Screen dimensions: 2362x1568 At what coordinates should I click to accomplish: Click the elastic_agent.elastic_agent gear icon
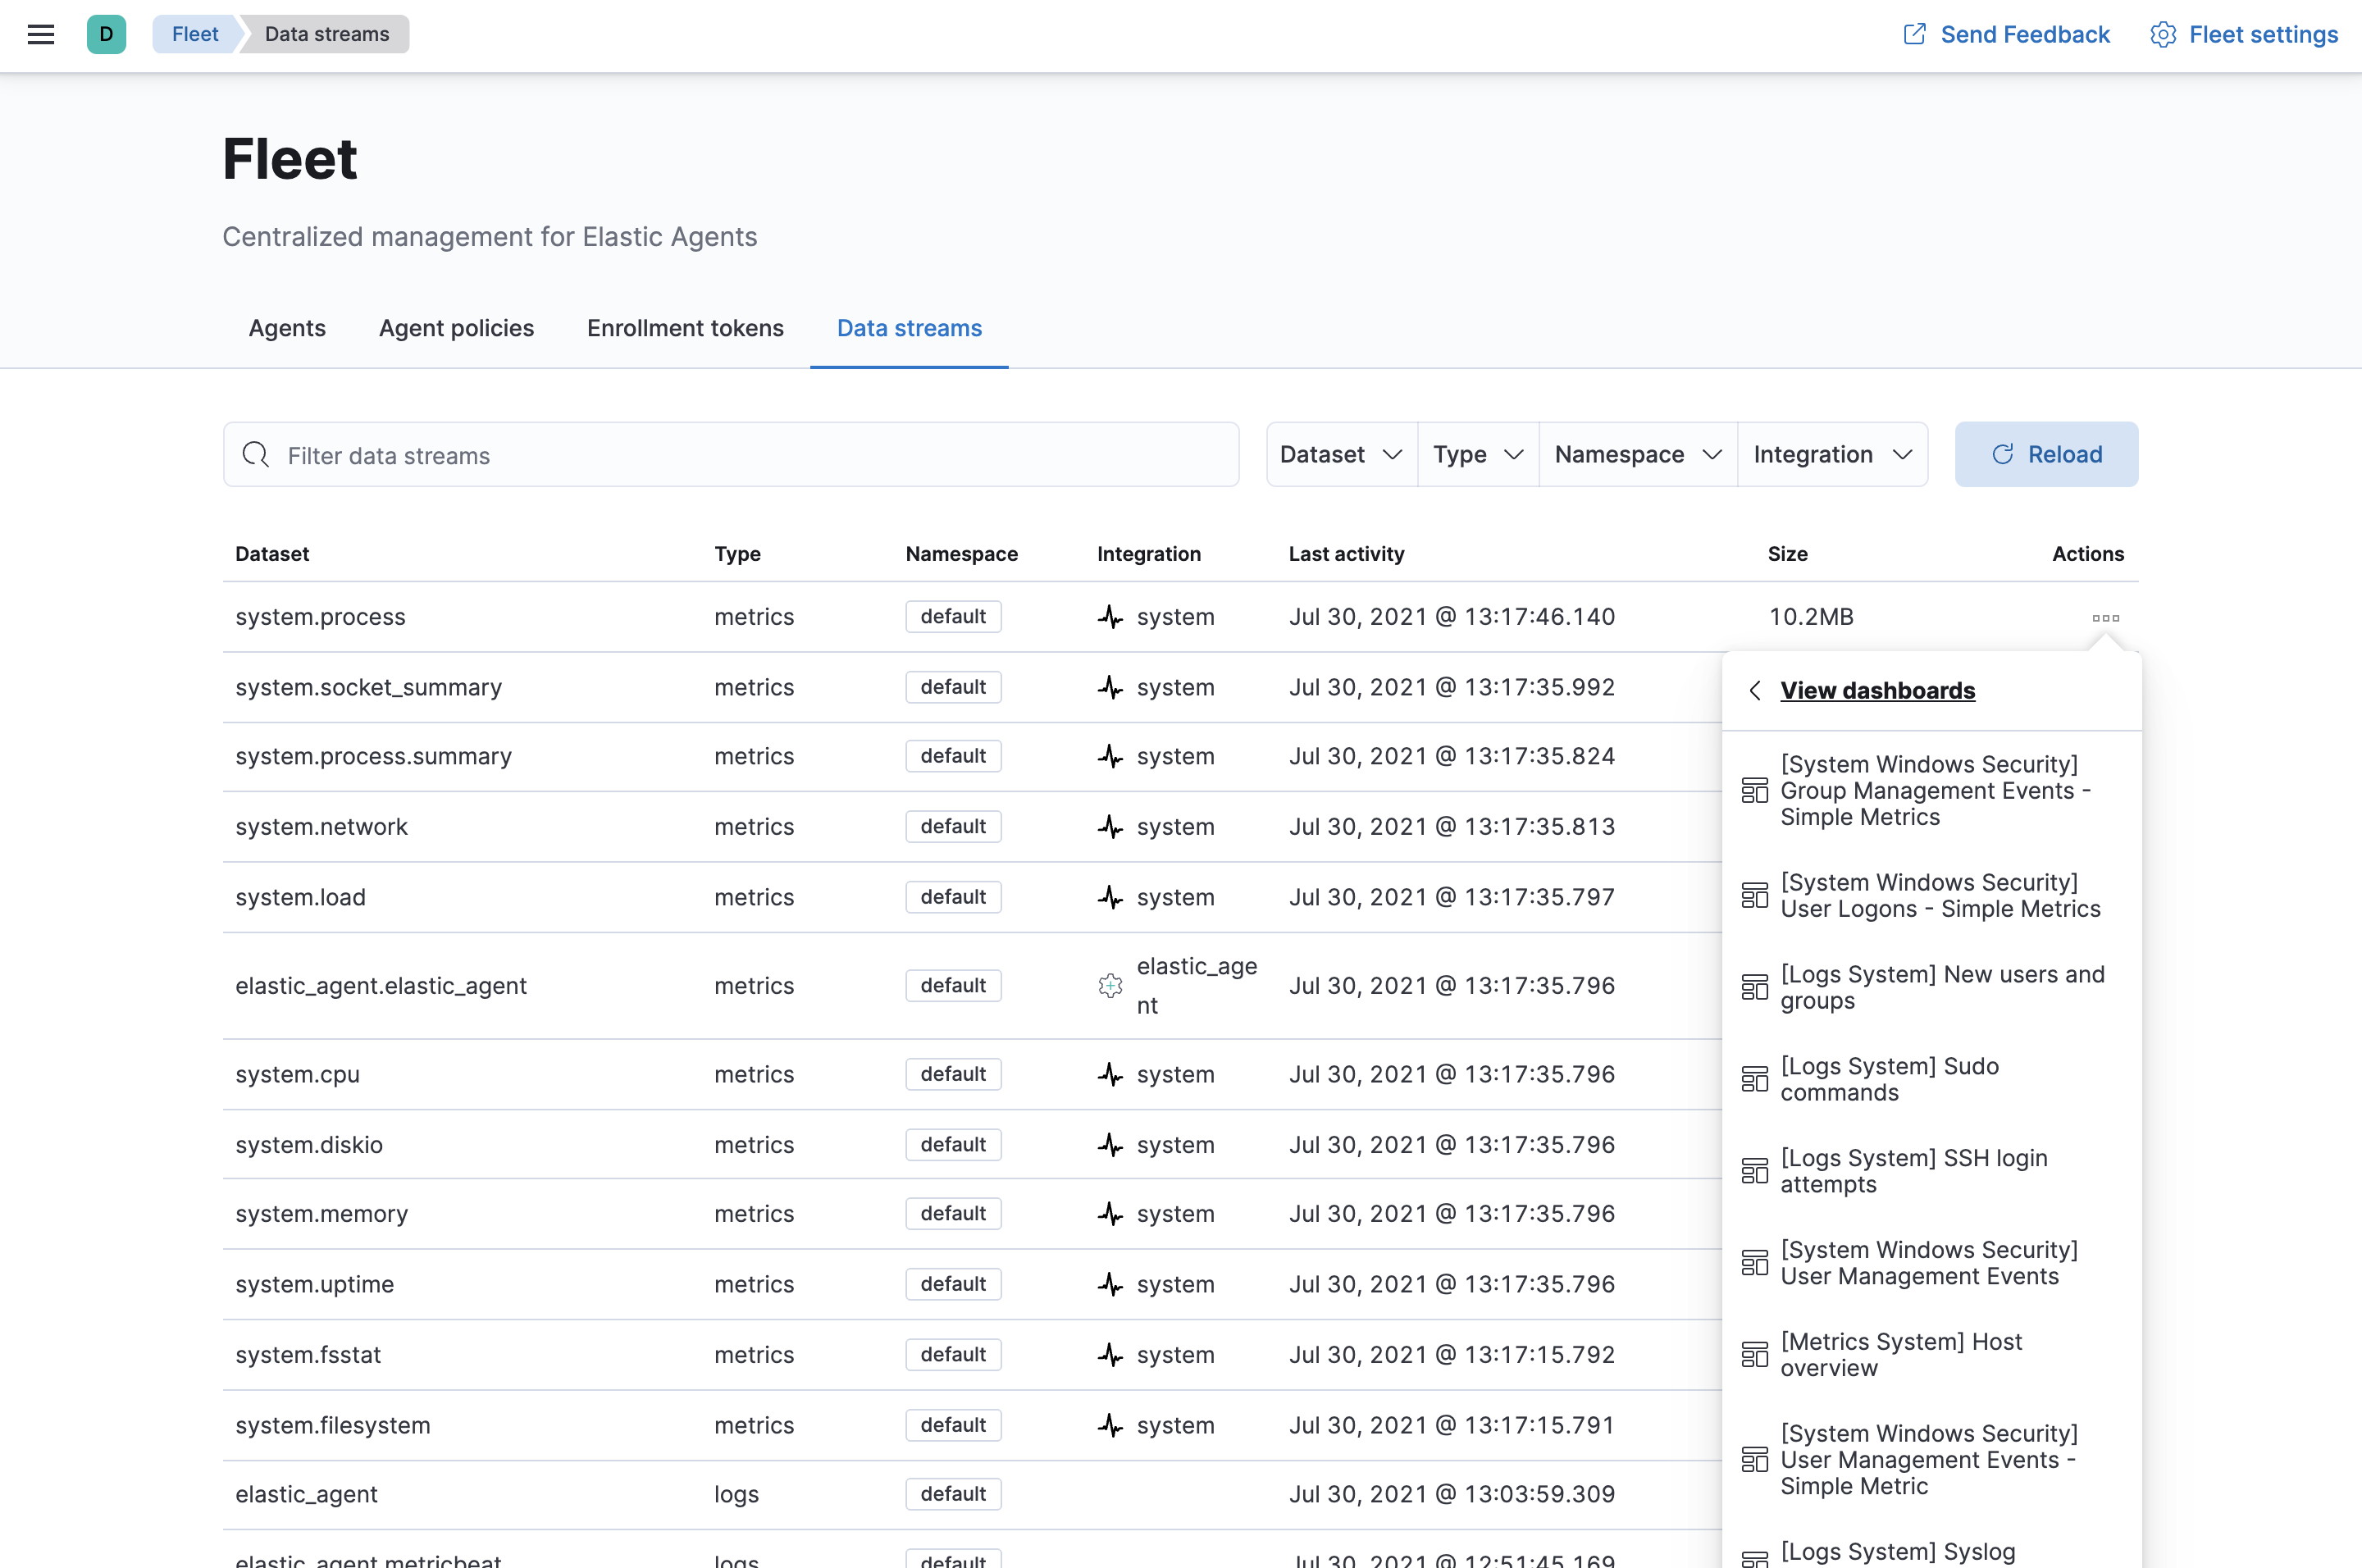click(x=1110, y=983)
